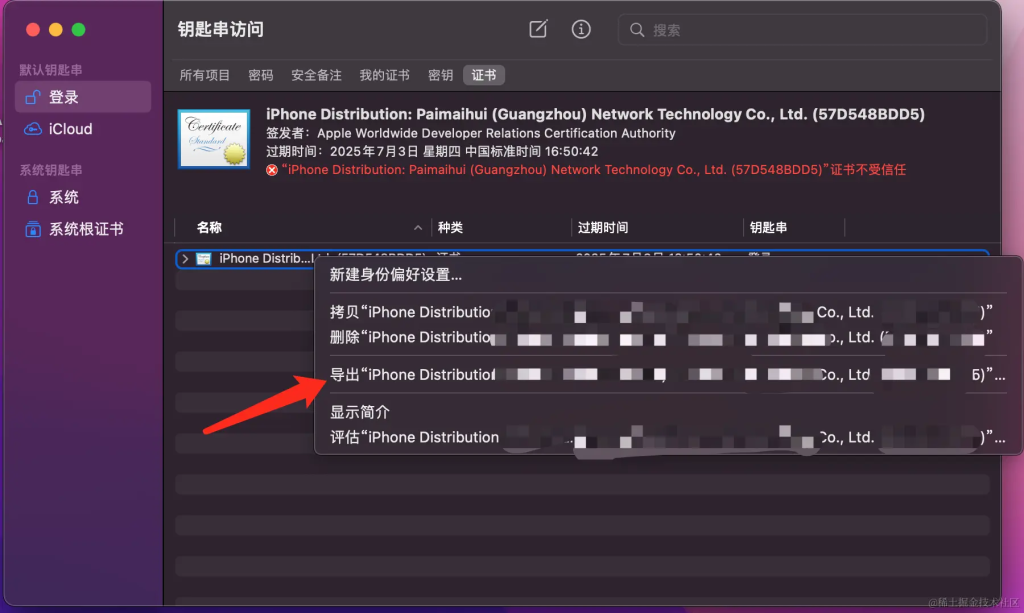Choose 删除 iPhone Distribution menu item
Image resolution: width=1024 pixels, height=613 pixels.
click(x=412, y=337)
